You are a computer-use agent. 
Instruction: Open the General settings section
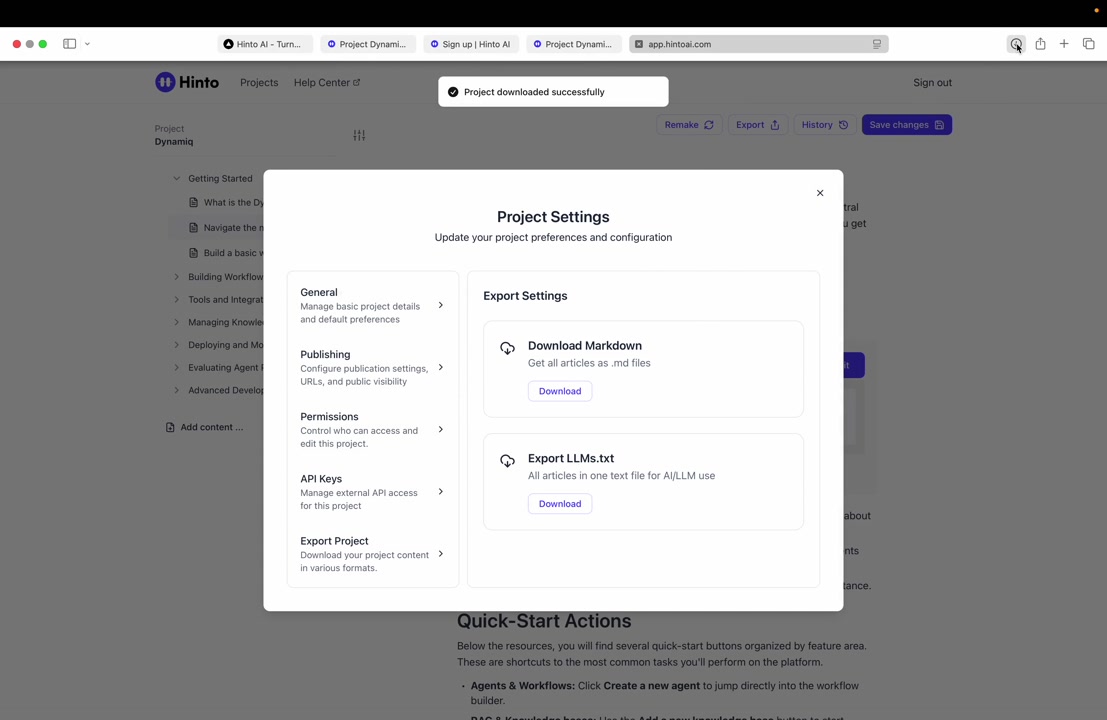click(x=372, y=305)
